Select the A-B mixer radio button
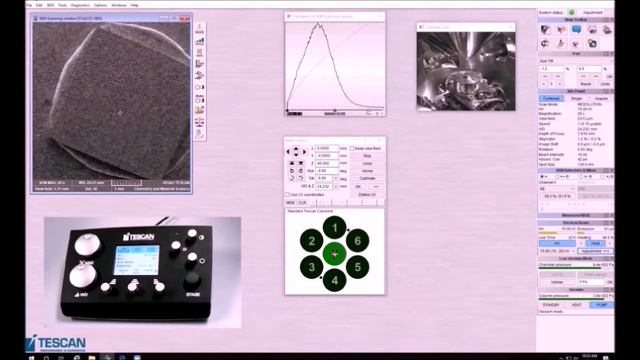 [x=581, y=177]
